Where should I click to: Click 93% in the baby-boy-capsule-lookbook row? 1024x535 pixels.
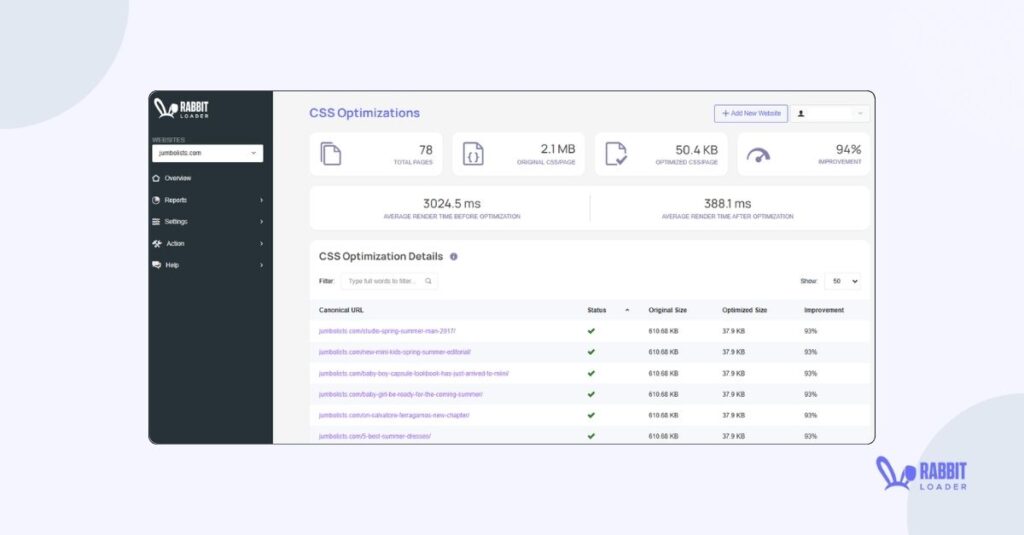810,374
